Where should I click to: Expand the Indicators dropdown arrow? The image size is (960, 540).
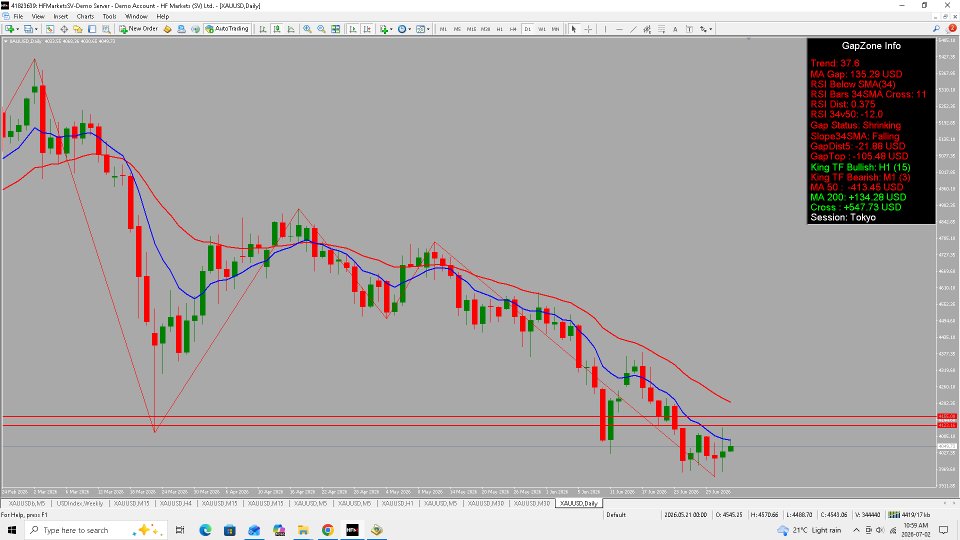[391, 29]
